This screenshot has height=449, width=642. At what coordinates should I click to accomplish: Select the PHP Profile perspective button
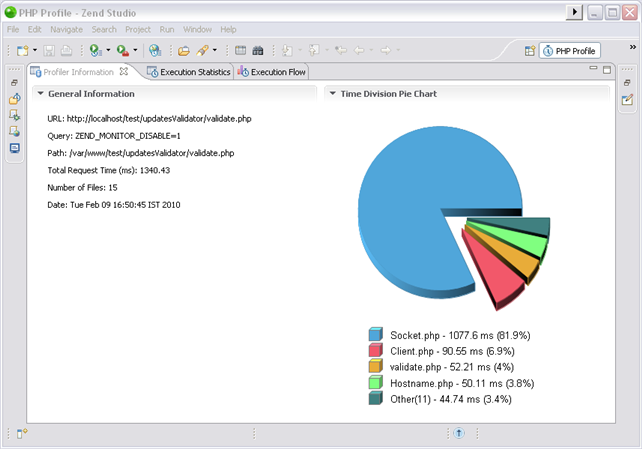coord(570,50)
